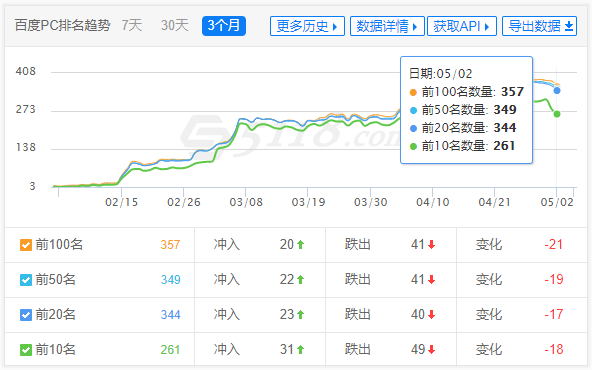Uncheck the 前20名 blue checkbox
This screenshot has width=592, height=370.
[26, 315]
